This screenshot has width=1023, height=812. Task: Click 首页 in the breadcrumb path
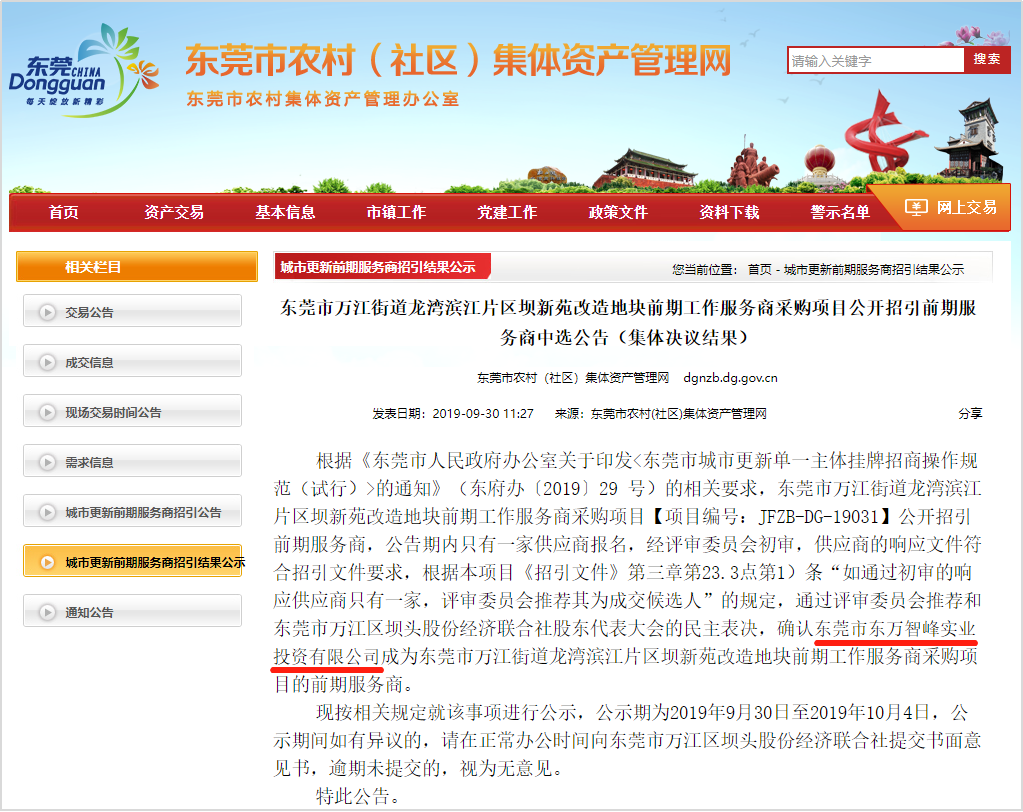pos(759,270)
